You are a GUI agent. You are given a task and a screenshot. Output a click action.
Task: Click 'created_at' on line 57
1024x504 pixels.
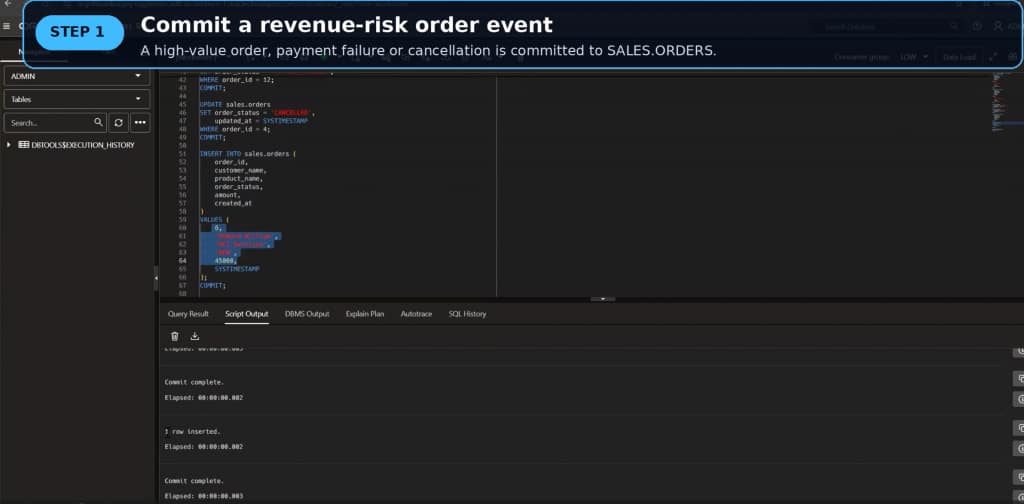tap(233, 203)
